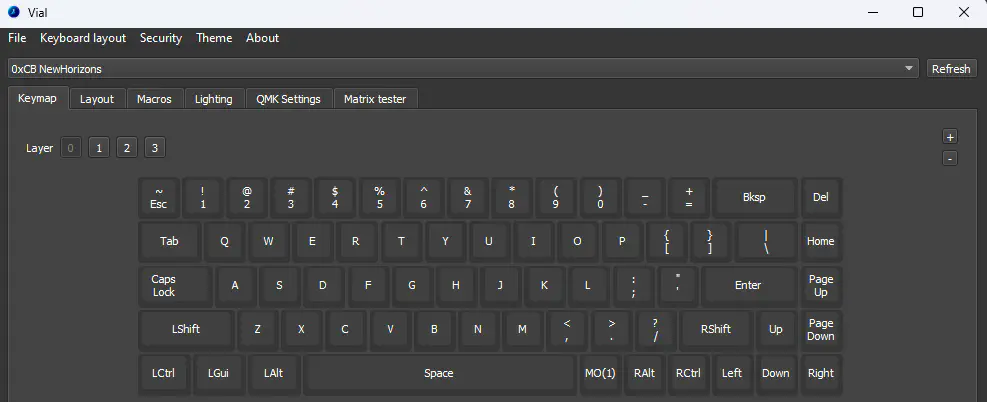
Task: Switch to layer 2
Action: [126, 148]
